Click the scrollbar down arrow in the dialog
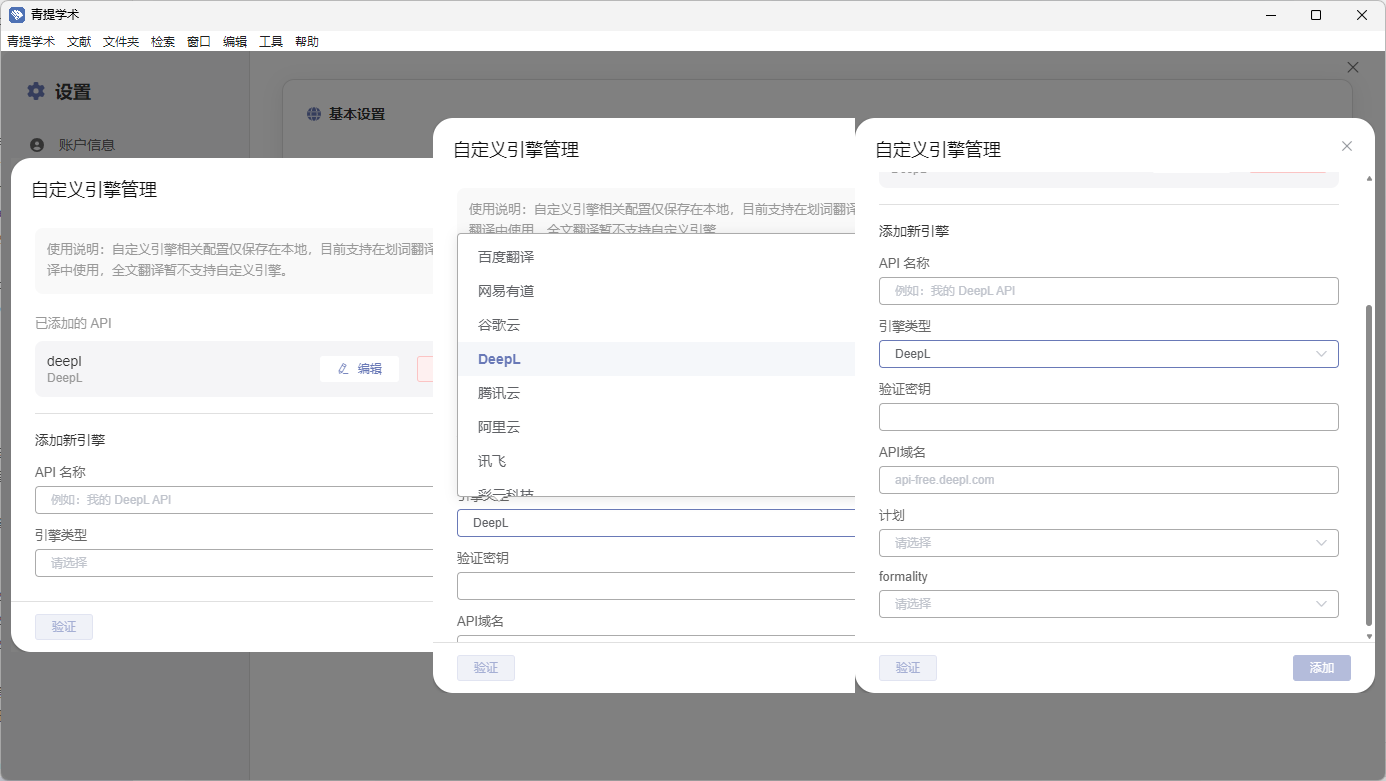Screen dimensions: 1386x781 (1369, 635)
